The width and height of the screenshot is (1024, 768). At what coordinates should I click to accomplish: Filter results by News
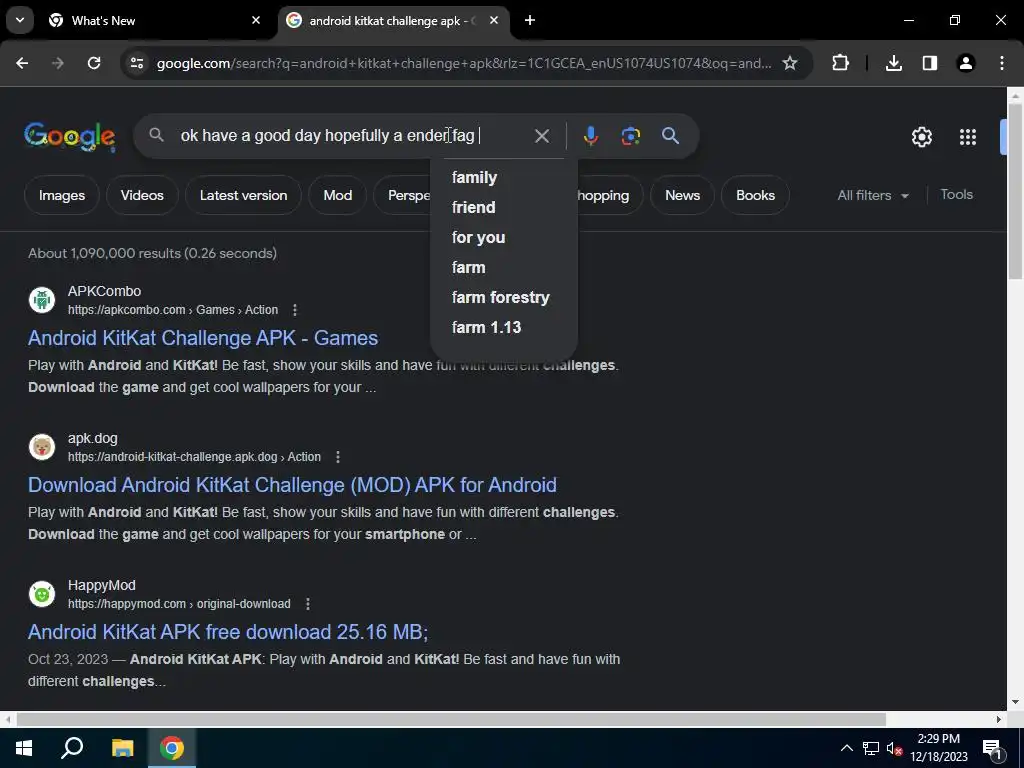(682, 195)
